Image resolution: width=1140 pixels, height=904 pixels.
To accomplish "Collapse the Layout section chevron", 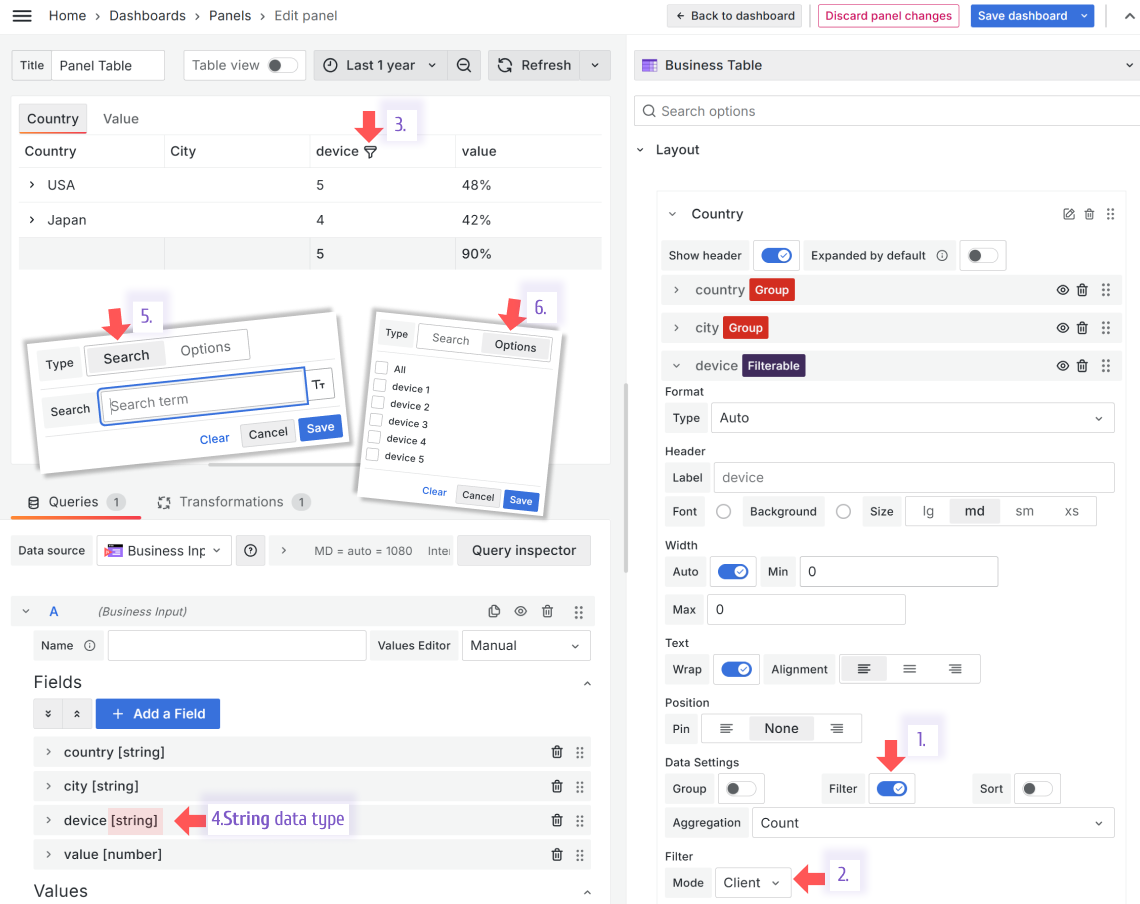I will [640, 149].
